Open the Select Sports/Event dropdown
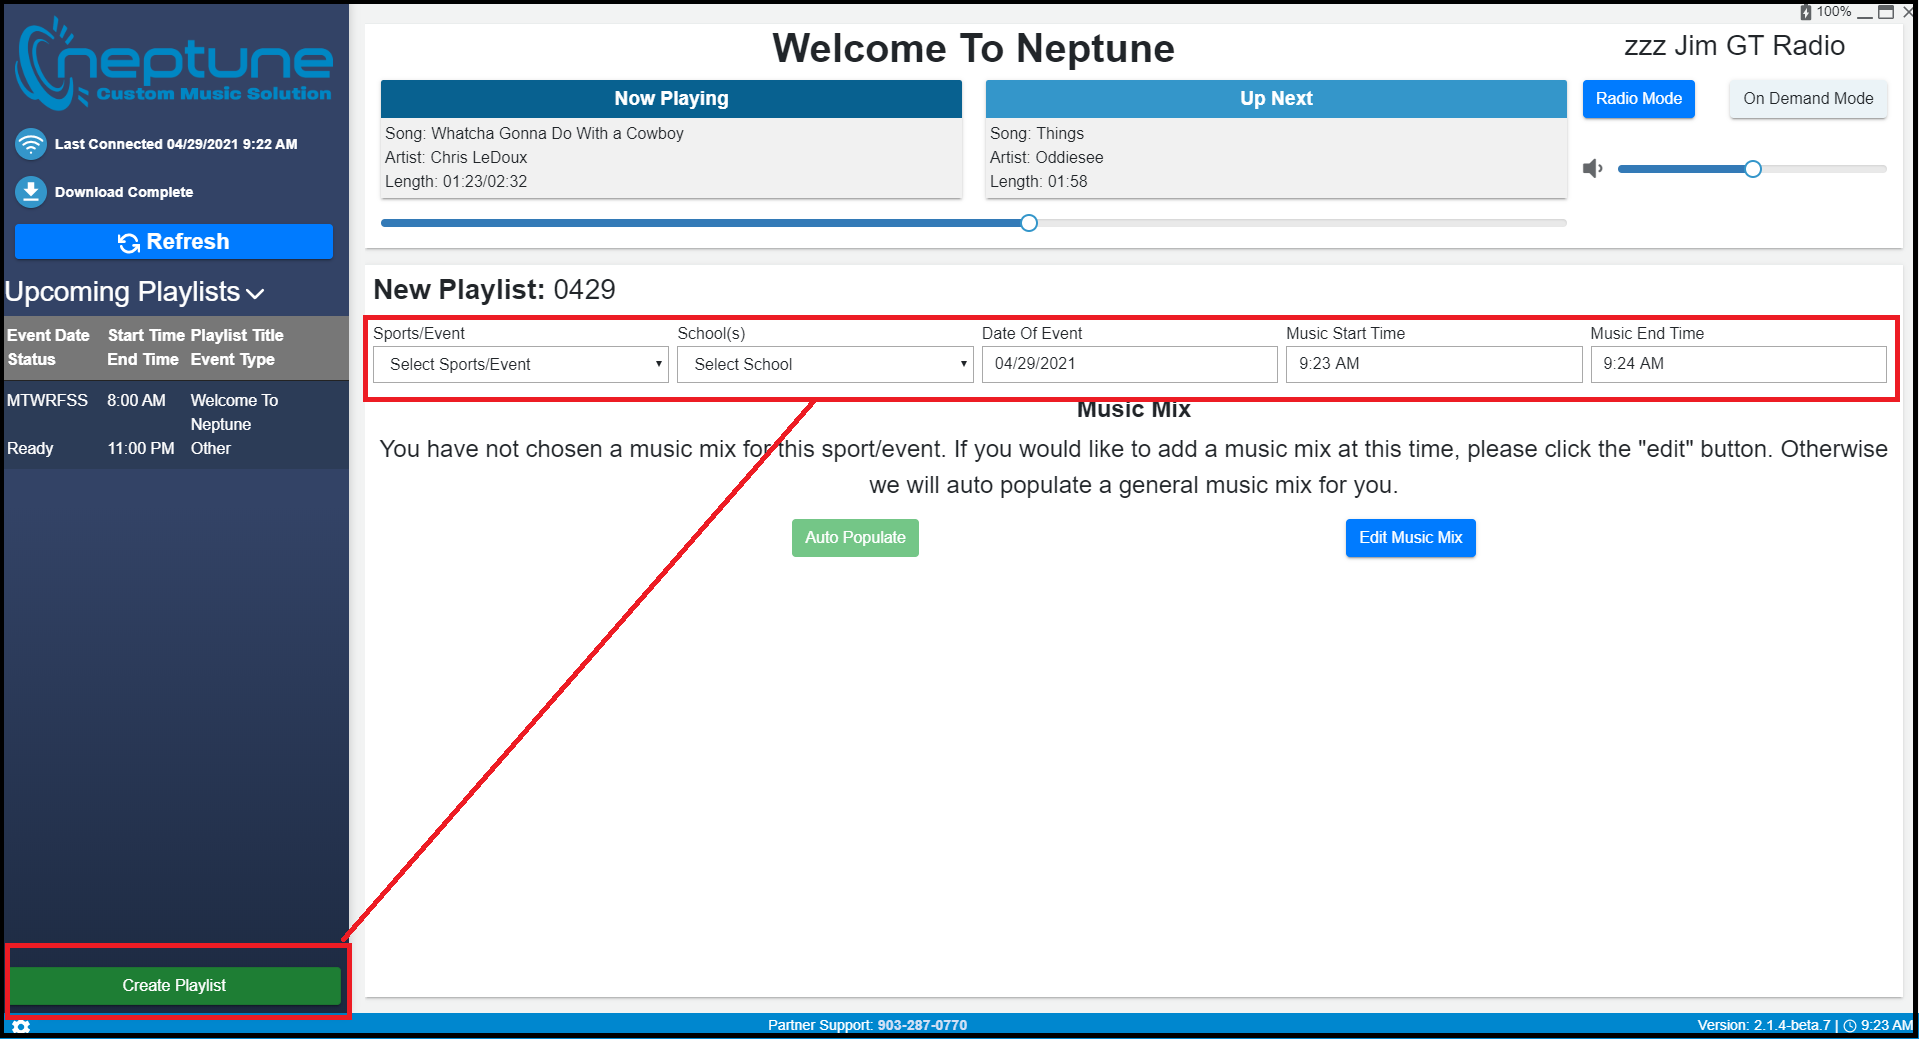 click(x=520, y=365)
